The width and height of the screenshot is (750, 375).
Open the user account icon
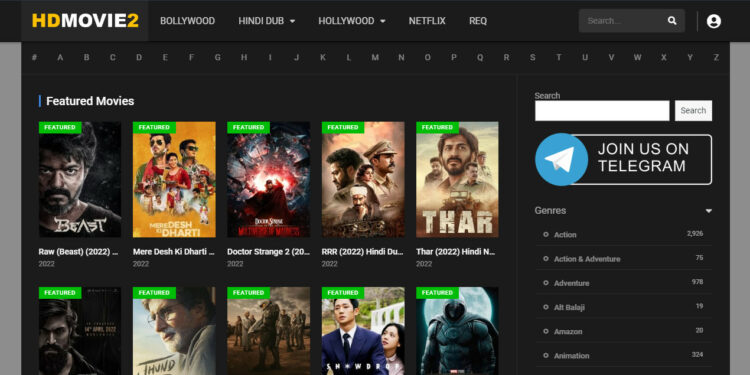[714, 21]
